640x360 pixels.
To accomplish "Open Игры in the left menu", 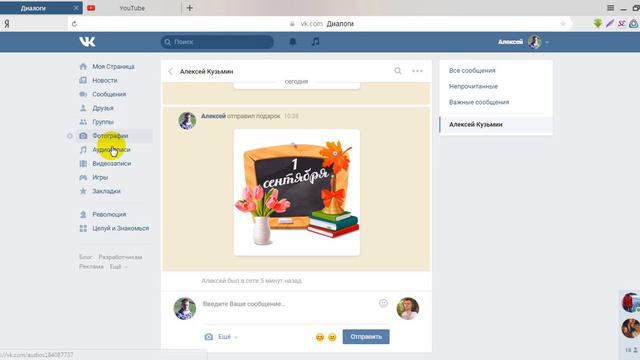I will (x=100, y=178).
